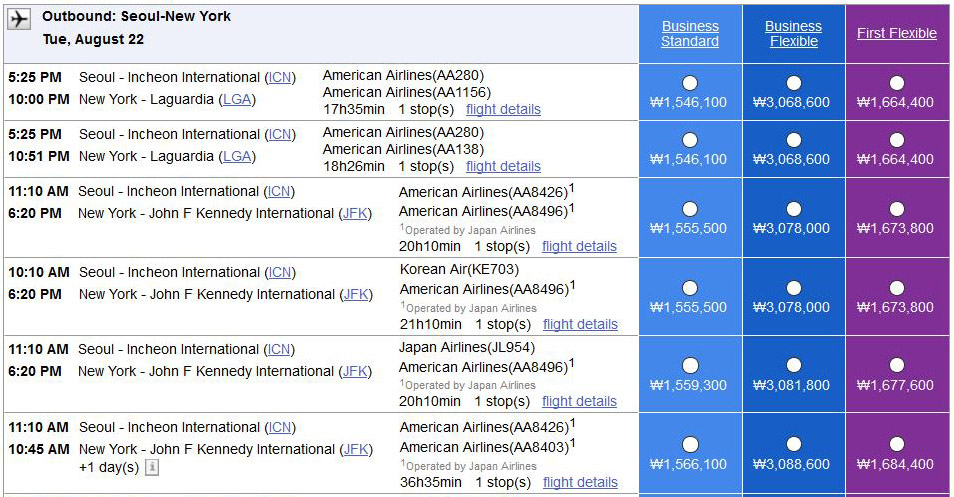Click the "21h10min" duration text

pos(430,324)
